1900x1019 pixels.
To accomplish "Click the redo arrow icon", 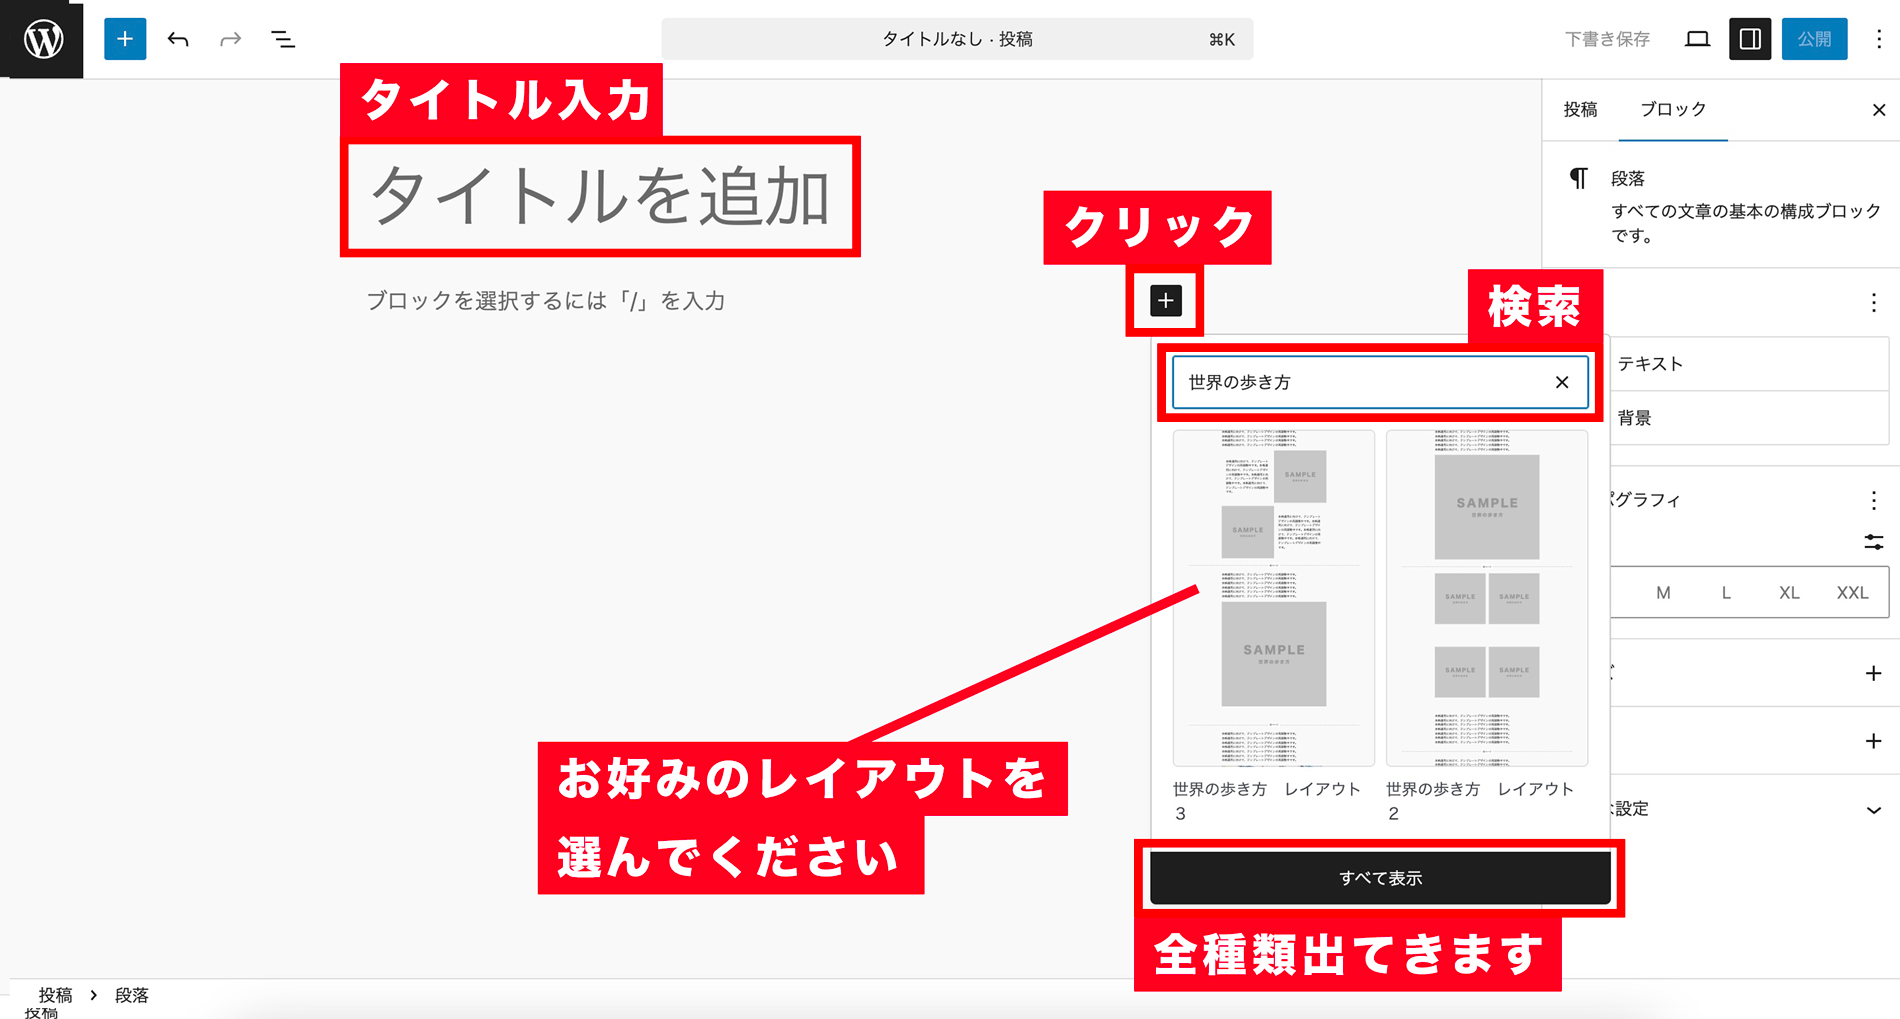I will pyautogui.click(x=231, y=39).
